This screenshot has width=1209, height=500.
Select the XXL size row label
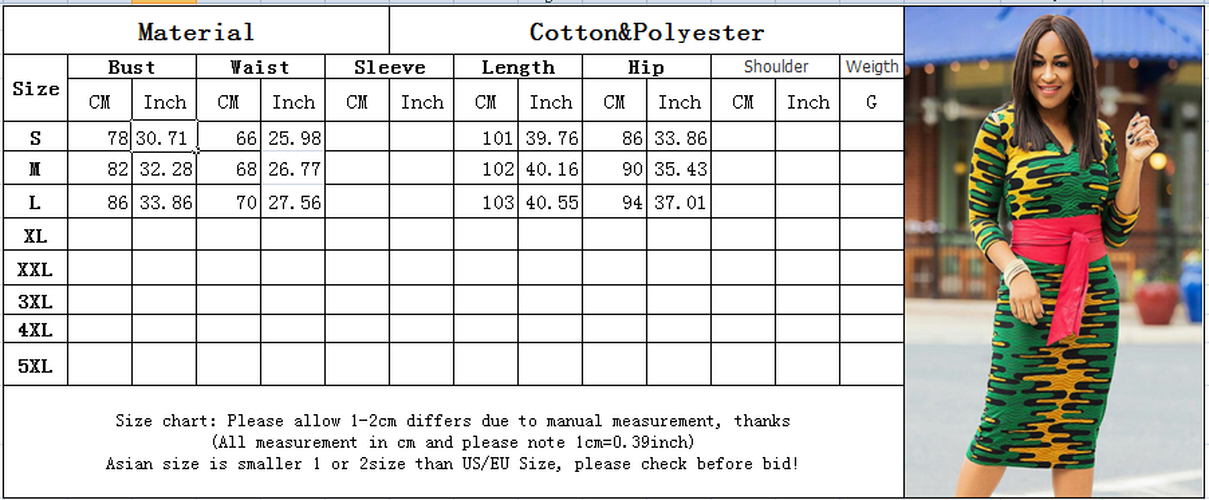tap(36, 269)
